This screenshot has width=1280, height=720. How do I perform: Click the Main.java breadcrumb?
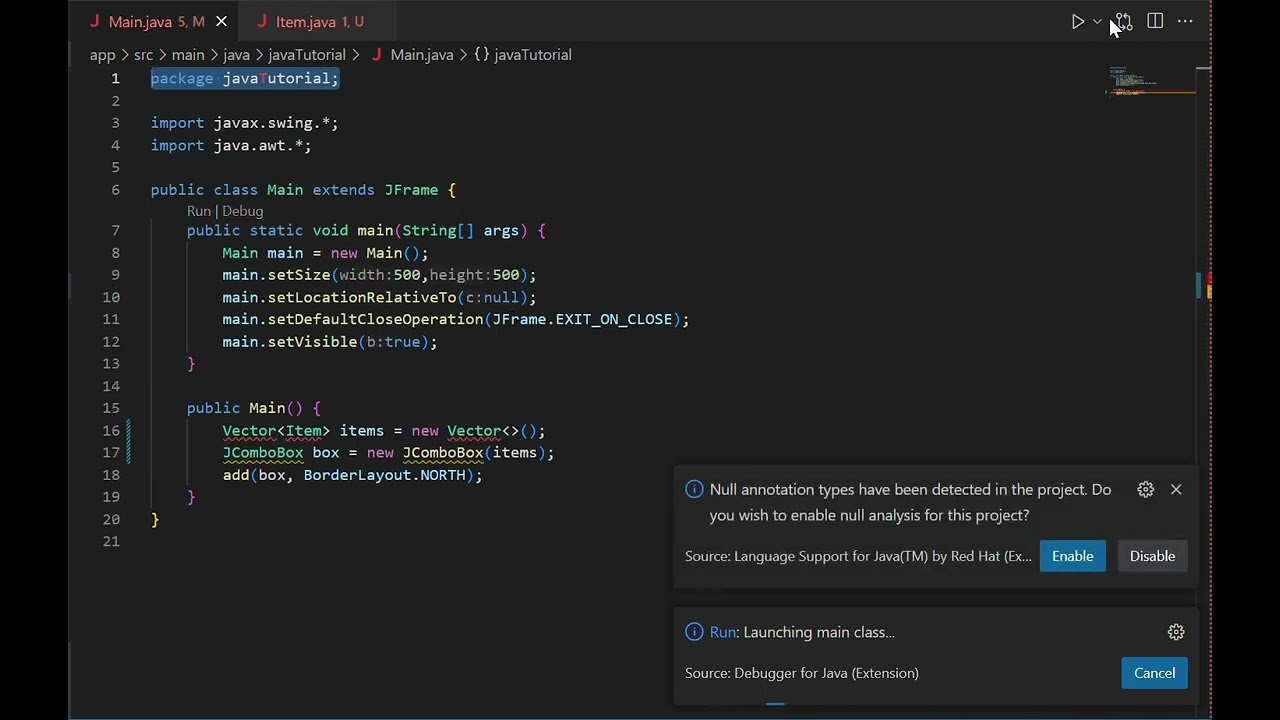coord(411,55)
